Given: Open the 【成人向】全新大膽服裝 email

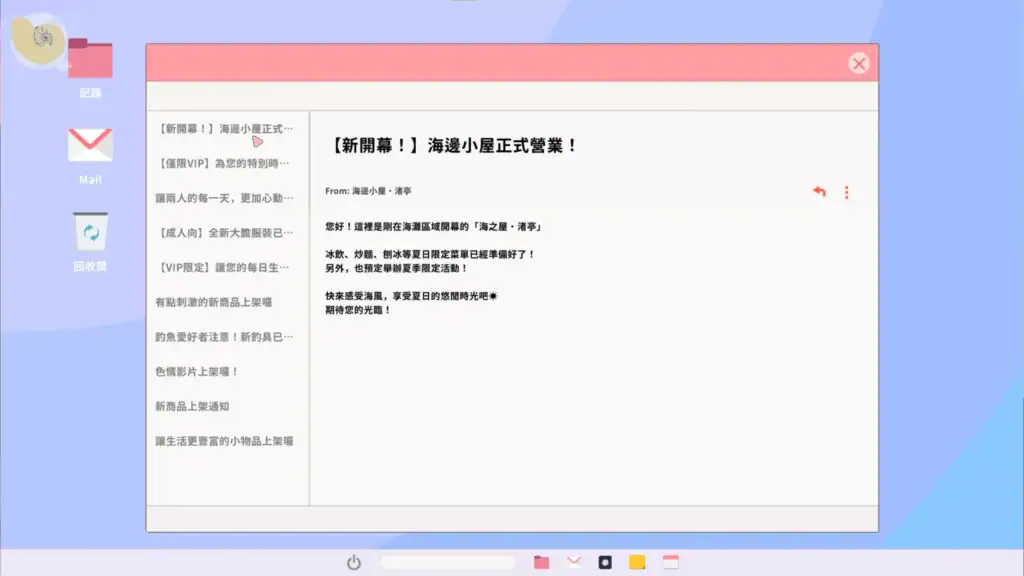Looking at the screenshot, I should point(223,231).
